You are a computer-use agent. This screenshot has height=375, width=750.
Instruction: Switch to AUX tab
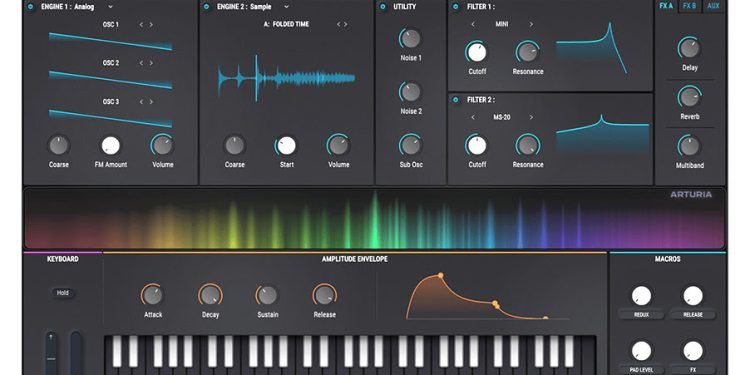[713, 6]
